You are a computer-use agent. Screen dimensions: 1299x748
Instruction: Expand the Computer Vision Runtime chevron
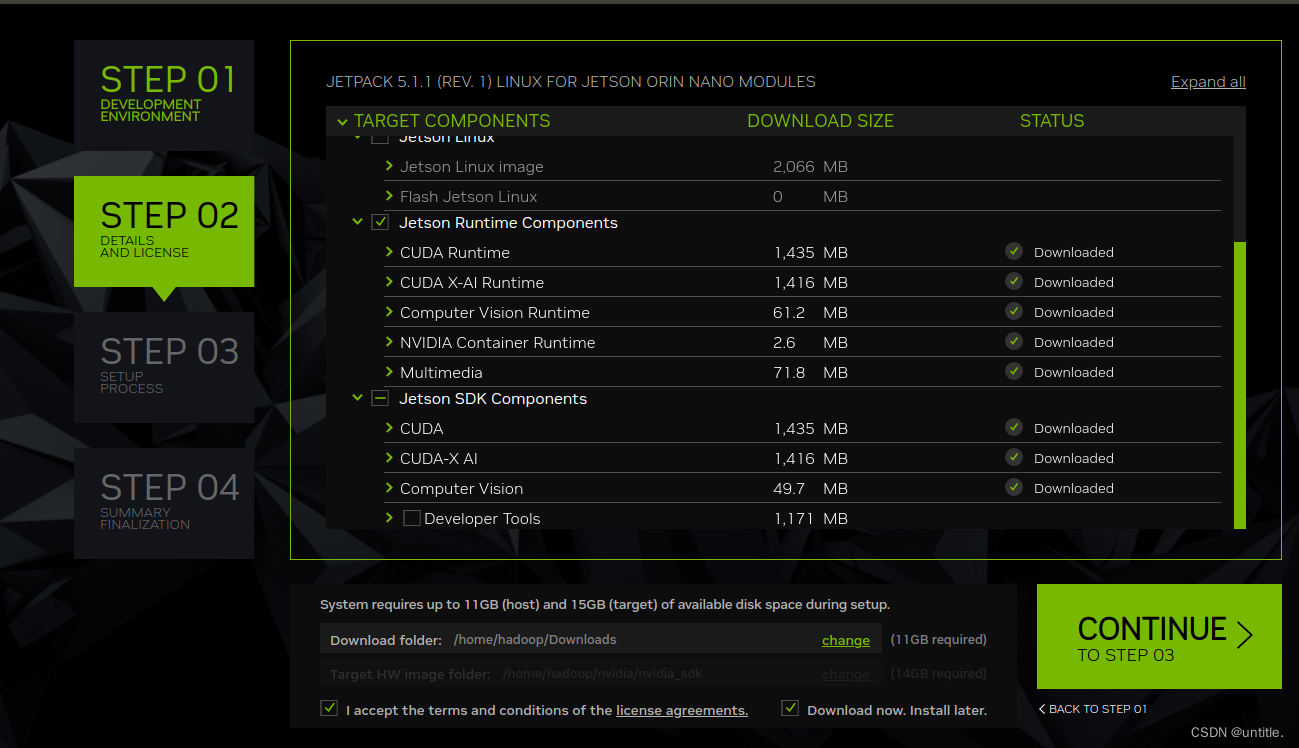pyautogui.click(x=389, y=312)
